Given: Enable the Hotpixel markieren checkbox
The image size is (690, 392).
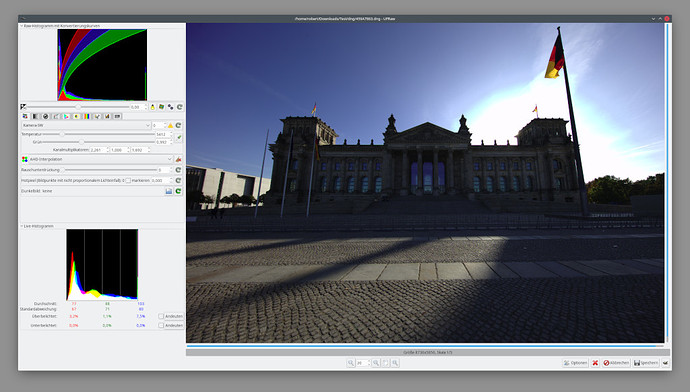Looking at the screenshot, I should [x=128, y=180].
